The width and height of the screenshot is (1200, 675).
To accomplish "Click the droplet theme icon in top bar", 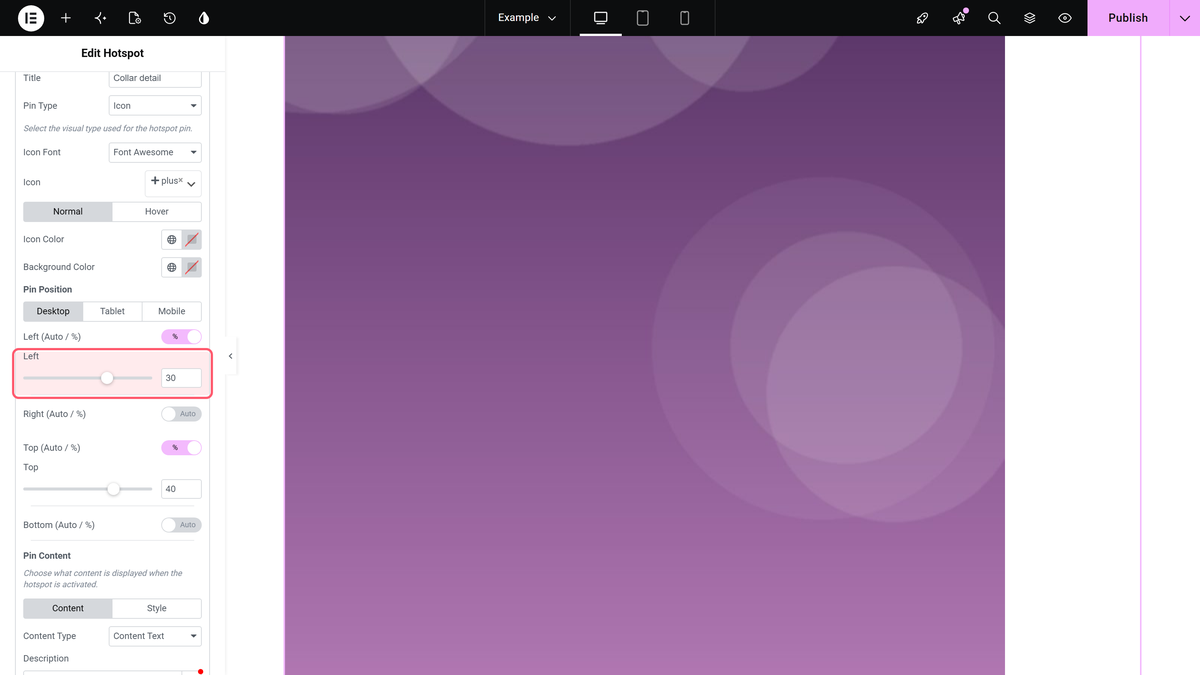I will (x=204, y=18).
